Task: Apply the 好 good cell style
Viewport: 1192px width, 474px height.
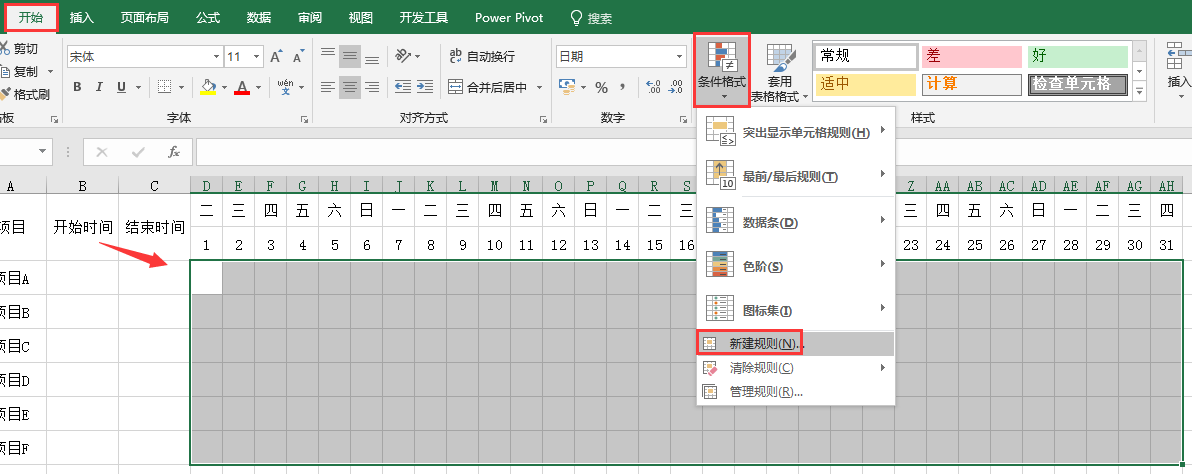Action: (x=1078, y=56)
